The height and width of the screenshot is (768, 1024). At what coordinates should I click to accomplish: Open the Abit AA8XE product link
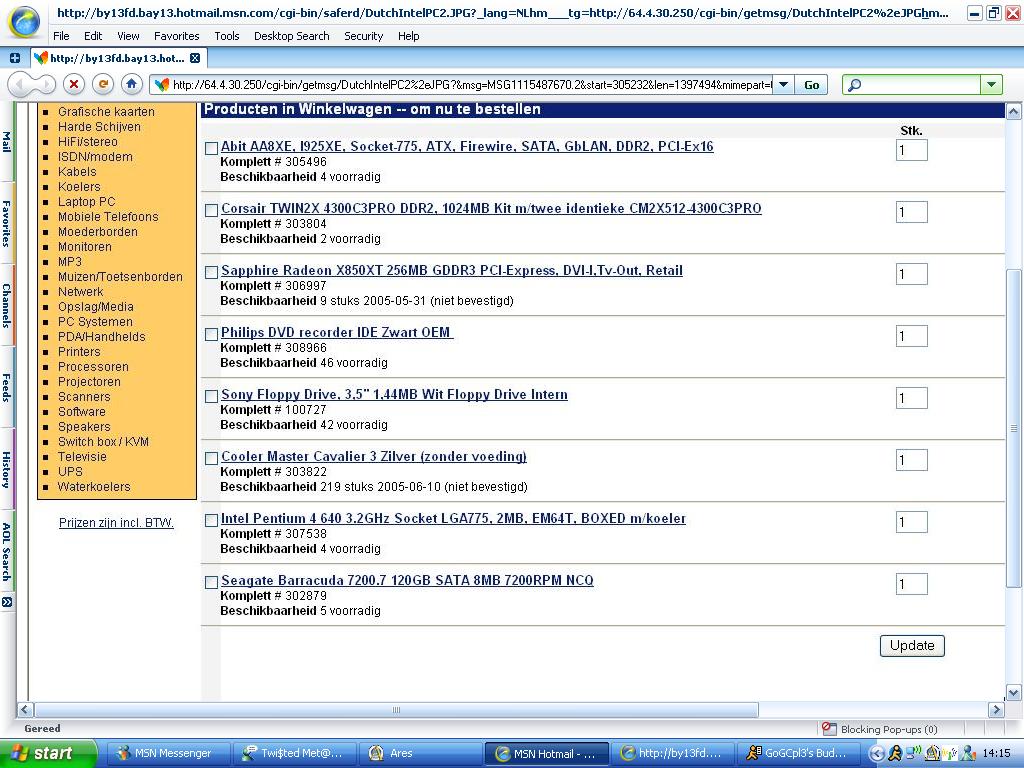pos(467,146)
